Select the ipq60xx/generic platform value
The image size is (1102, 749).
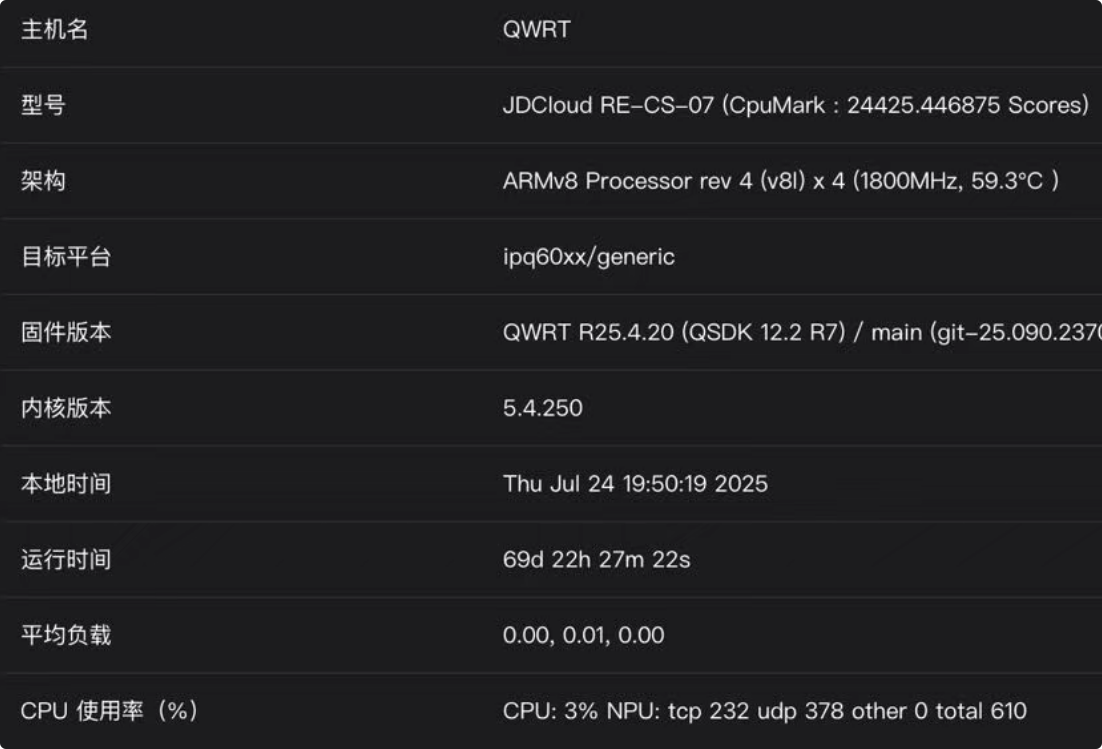tap(588, 257)
